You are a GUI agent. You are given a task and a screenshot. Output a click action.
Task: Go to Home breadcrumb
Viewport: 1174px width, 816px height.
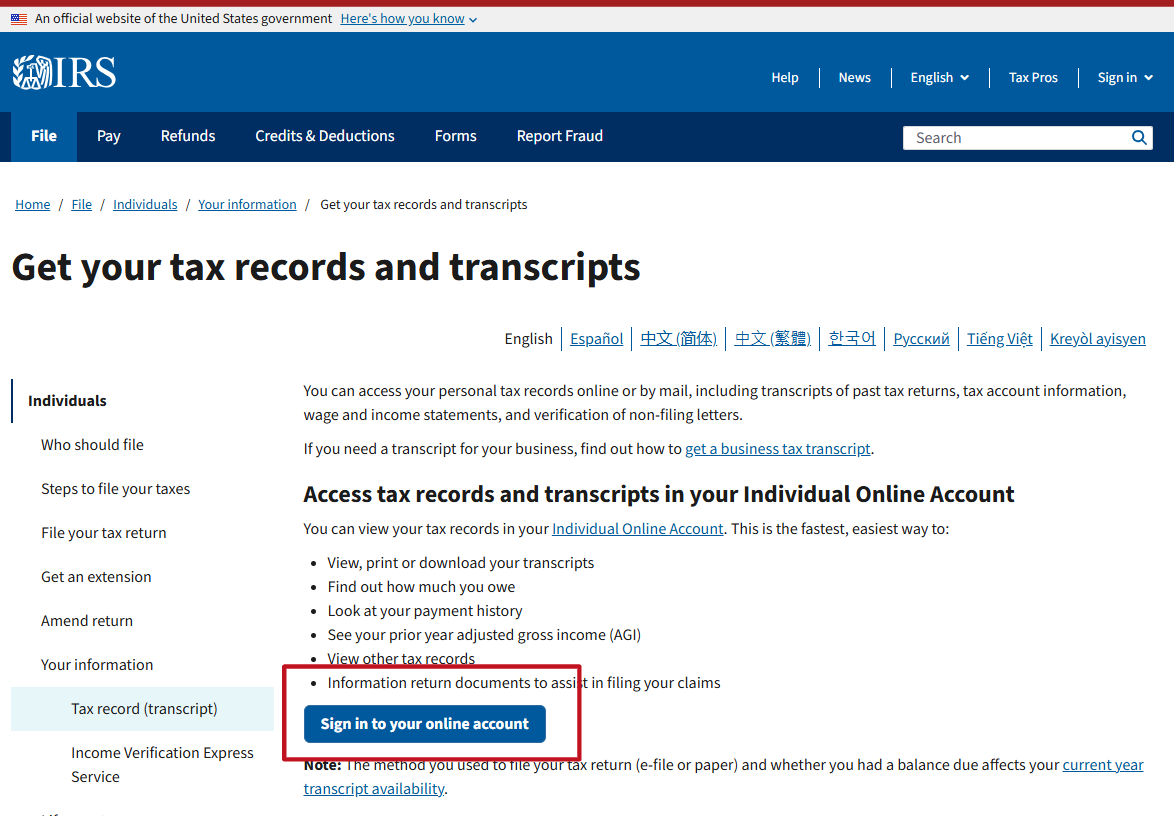click(32, 204)
